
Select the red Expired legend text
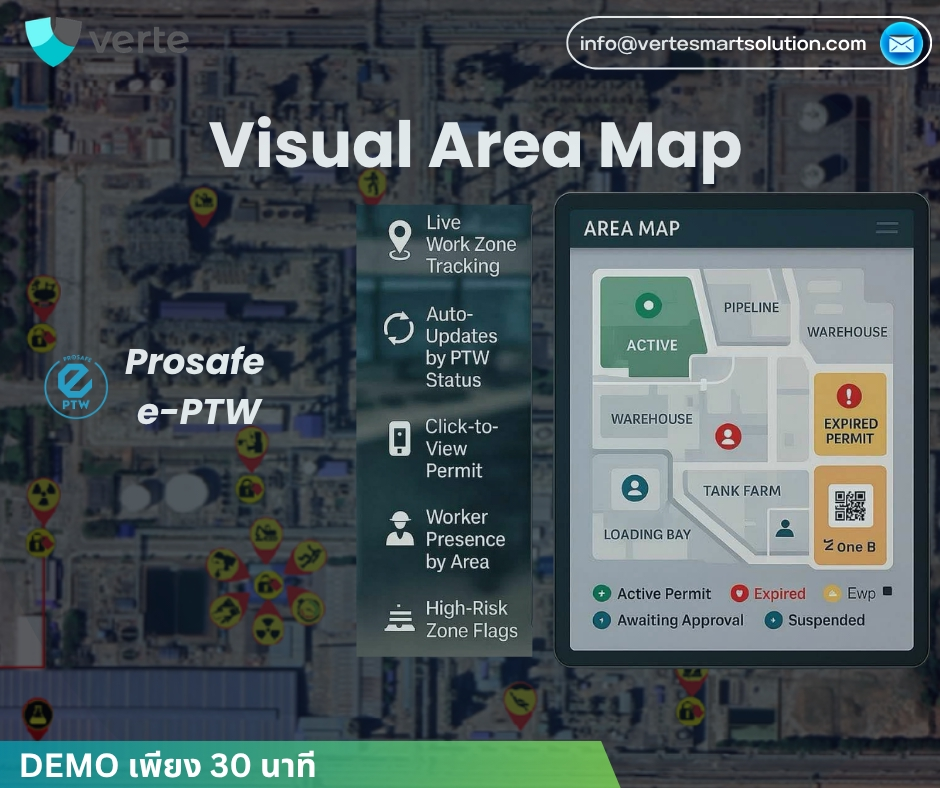click(x=779, y=594)
